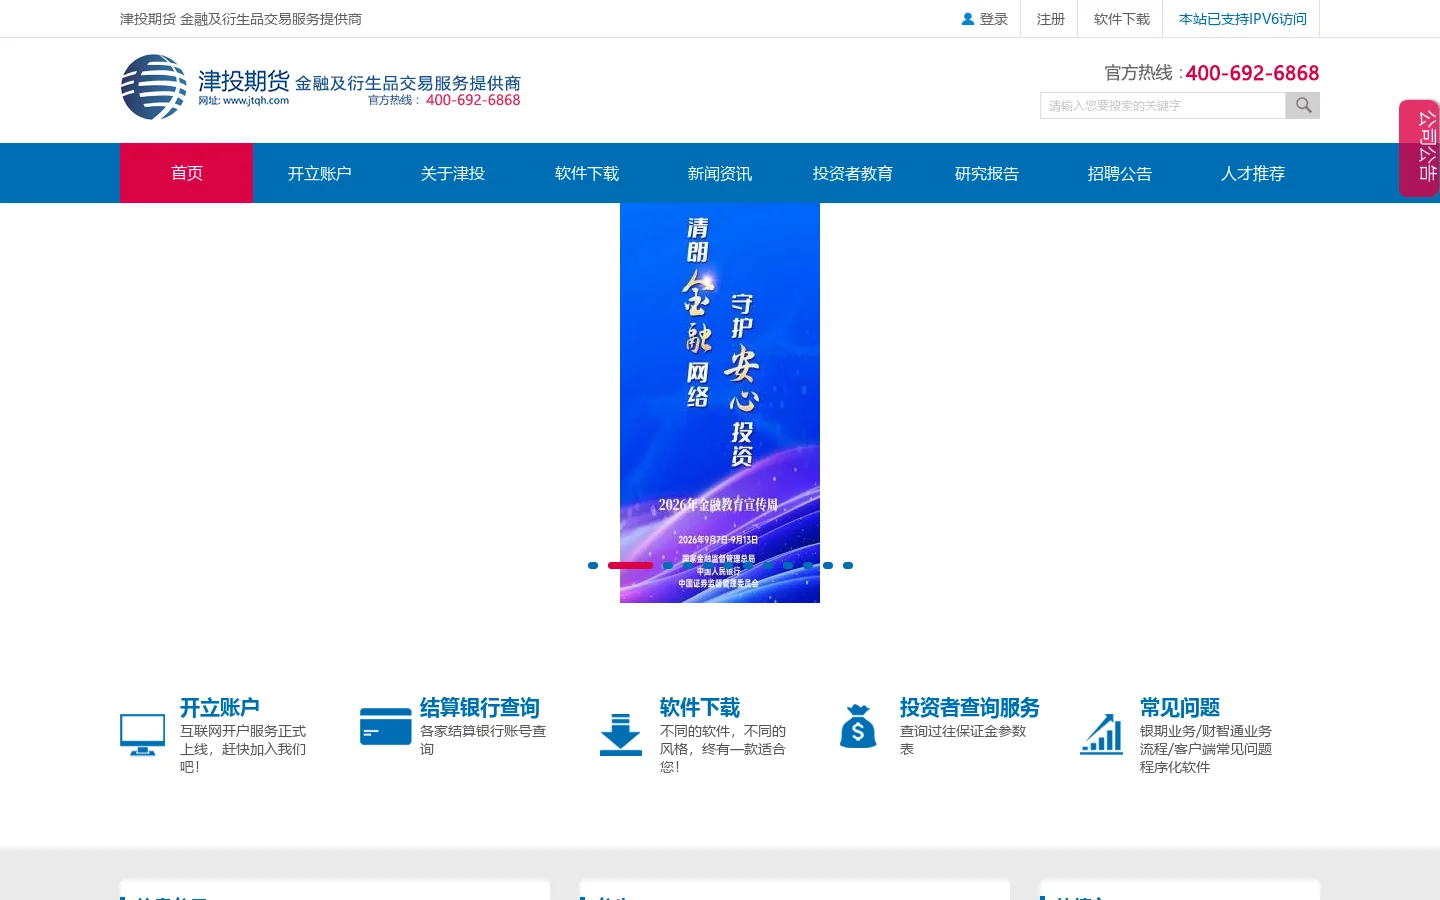Click the 本站已支持IPV6访问 link

pos(1243,19)
